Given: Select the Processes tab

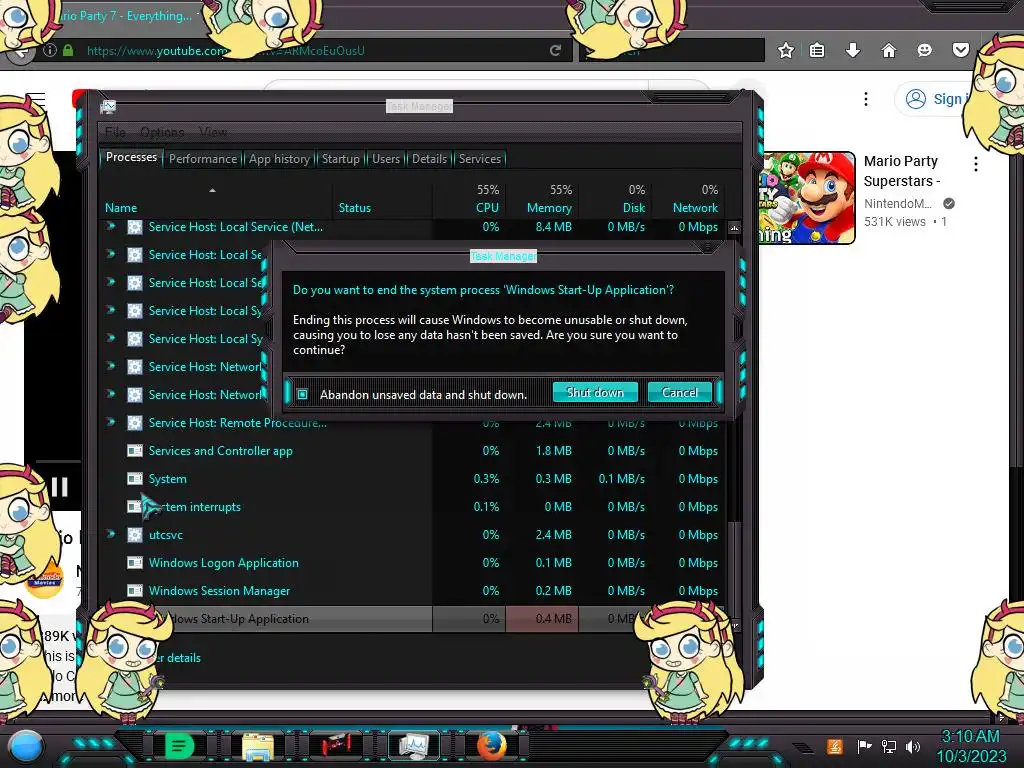Looking at the screenshot, I should (131, 157).
